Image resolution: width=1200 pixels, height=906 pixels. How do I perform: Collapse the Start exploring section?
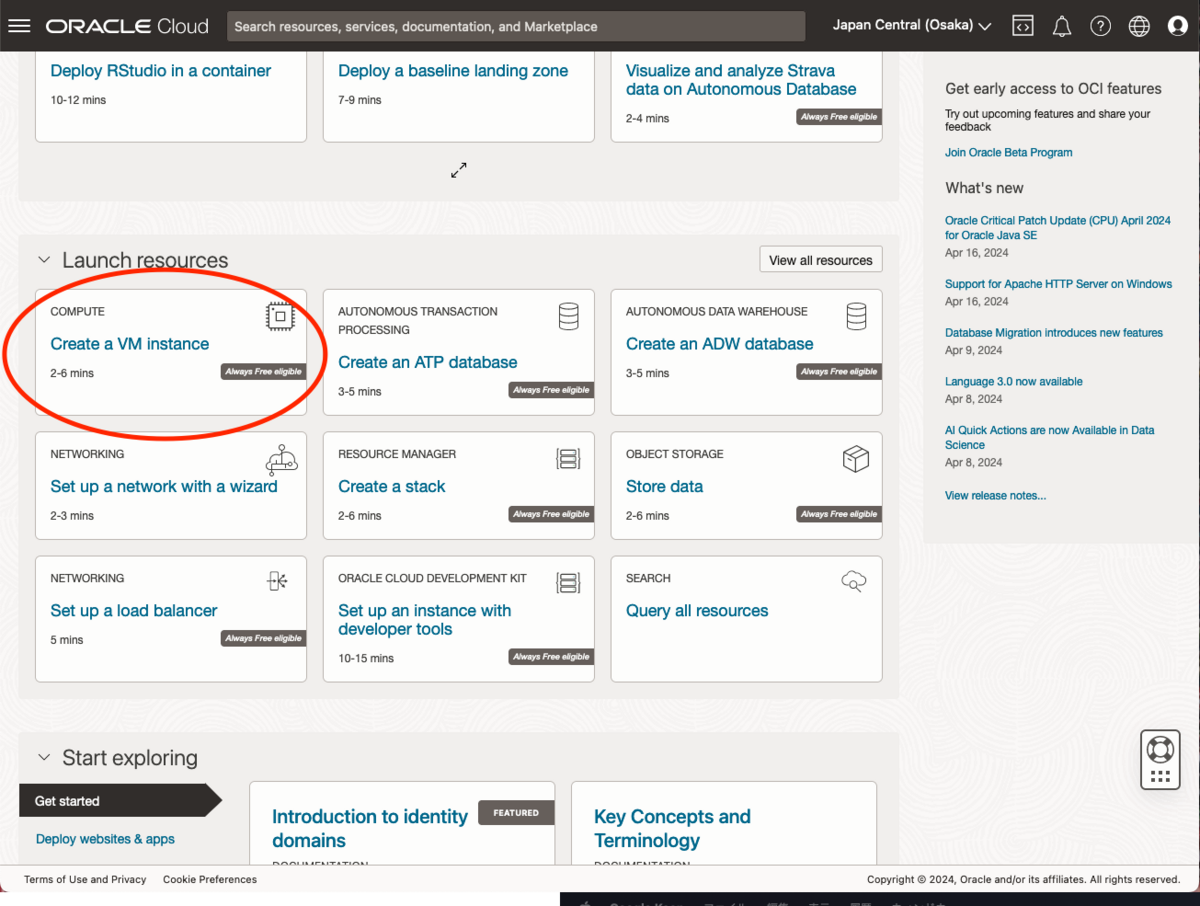click(43, 758)
